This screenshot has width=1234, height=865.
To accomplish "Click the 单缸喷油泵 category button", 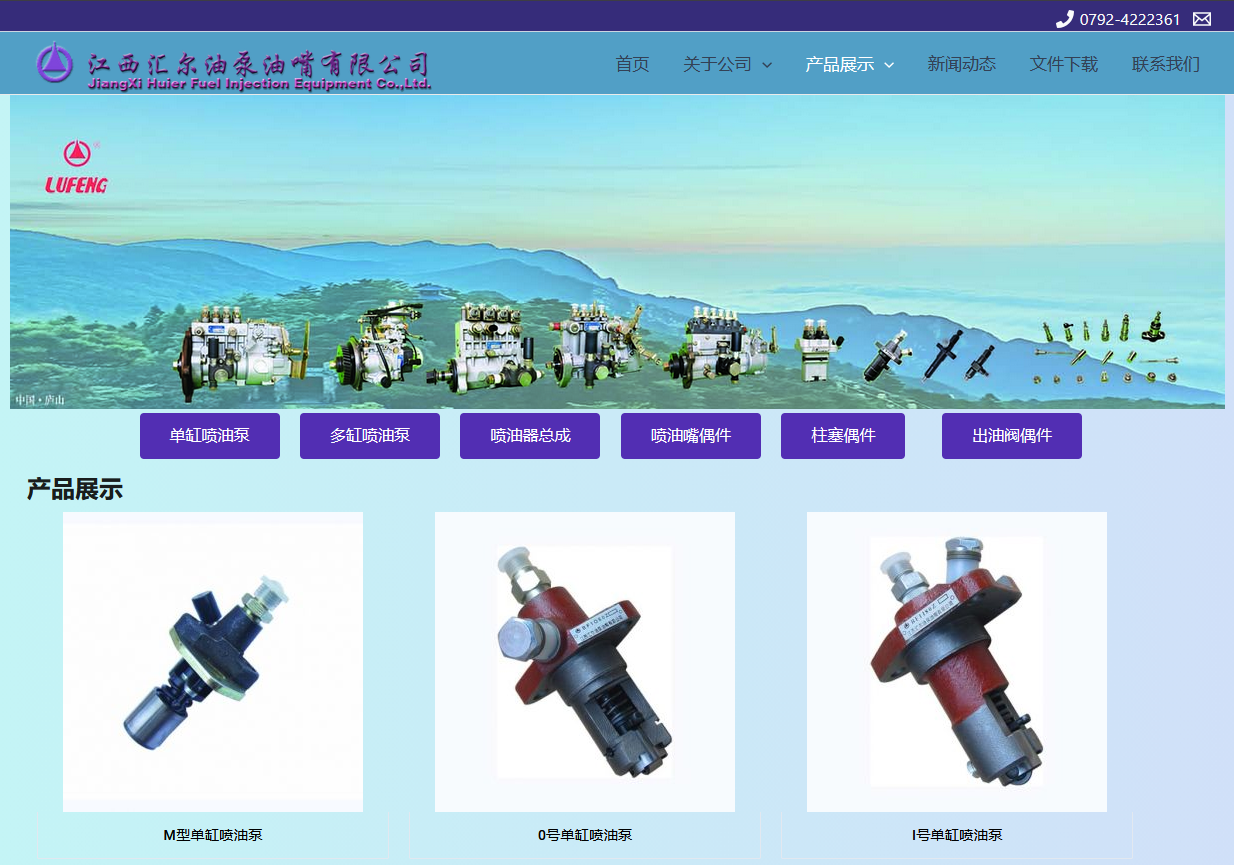I will pyautogui.click(x=210, y=435).
